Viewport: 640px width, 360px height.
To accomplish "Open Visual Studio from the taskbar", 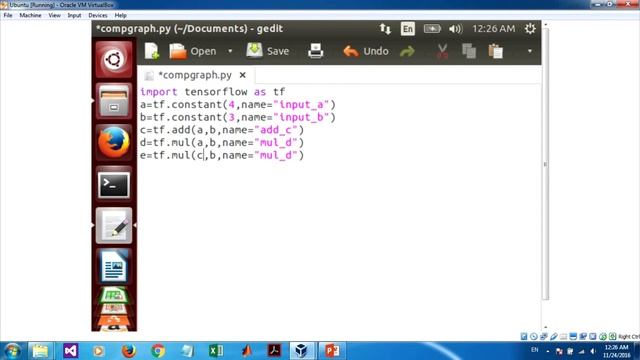I will (70, 351).
